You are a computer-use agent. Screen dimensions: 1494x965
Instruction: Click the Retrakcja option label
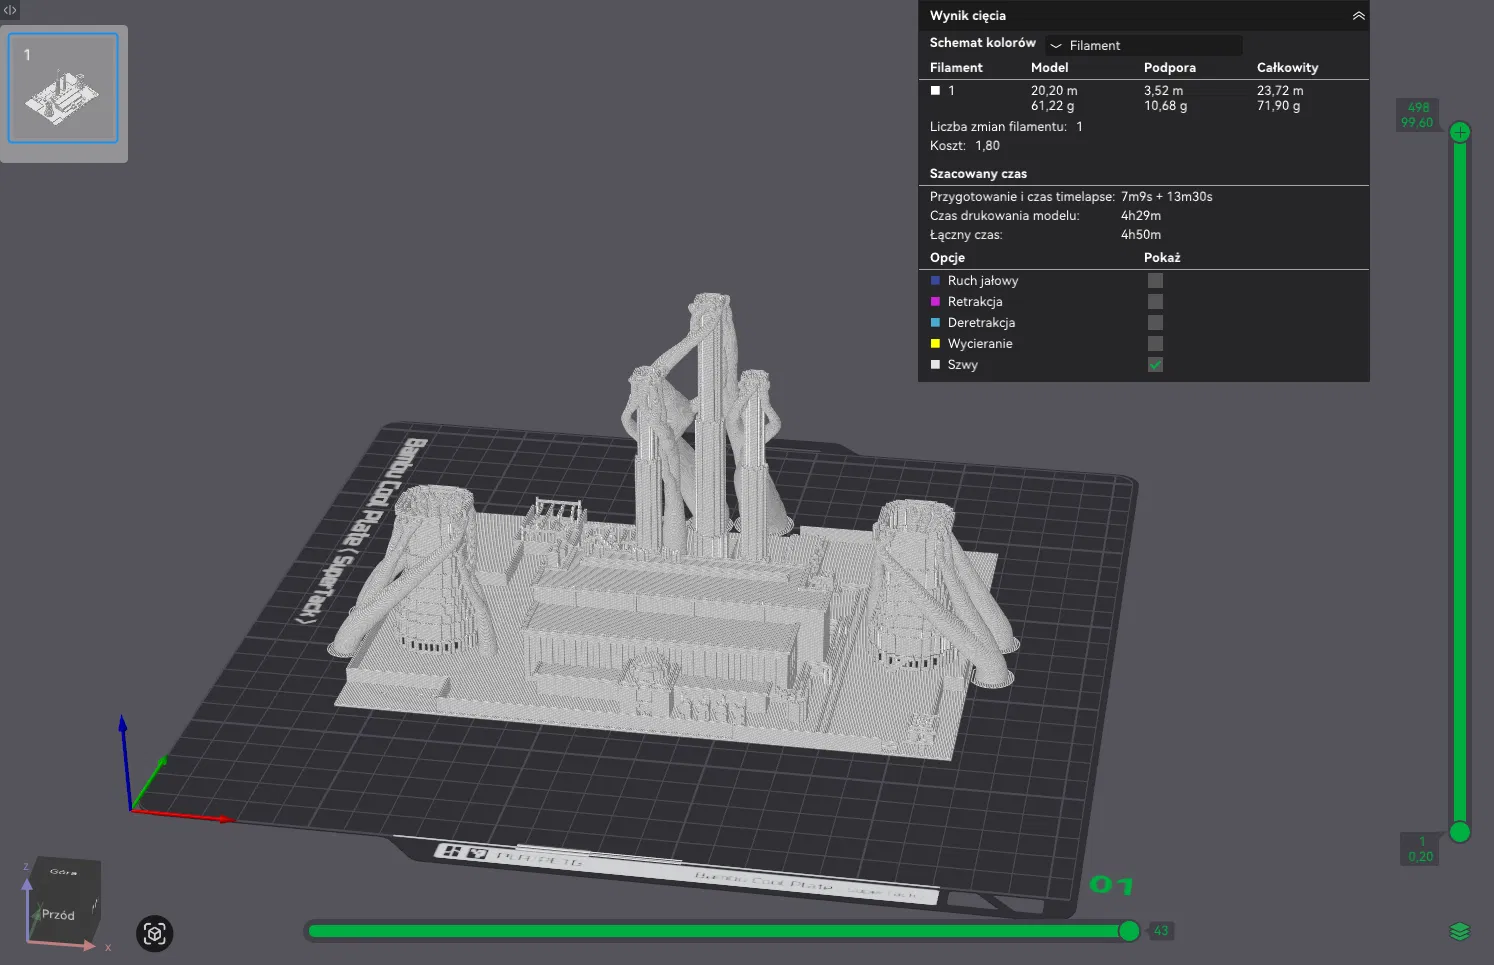975,302
